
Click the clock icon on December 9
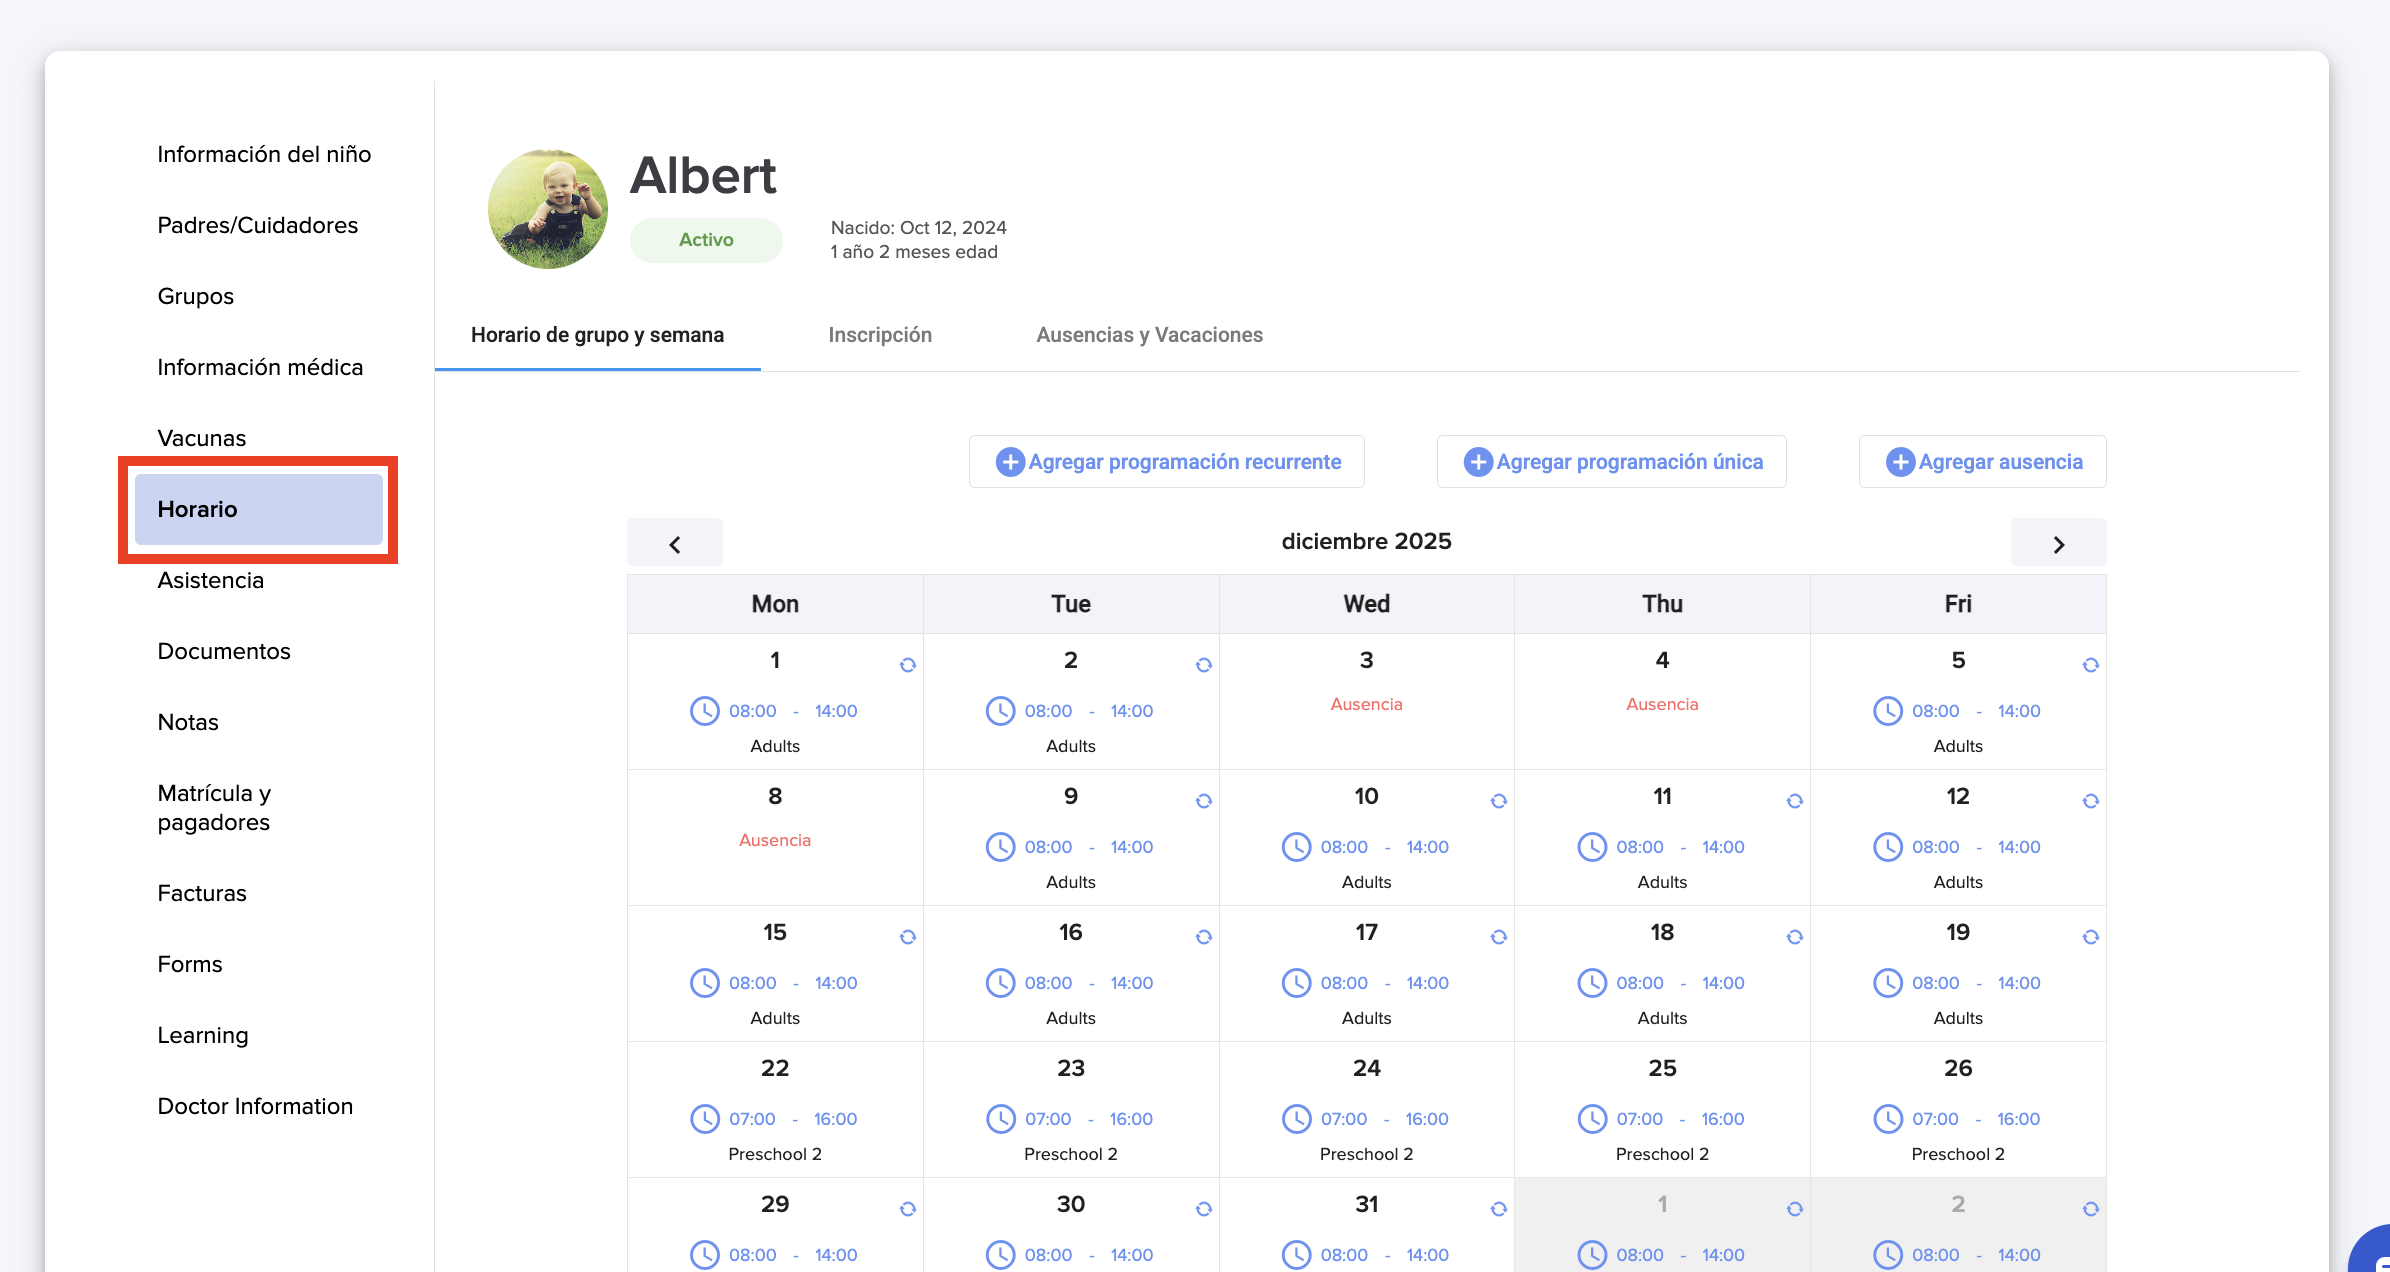1000,847
